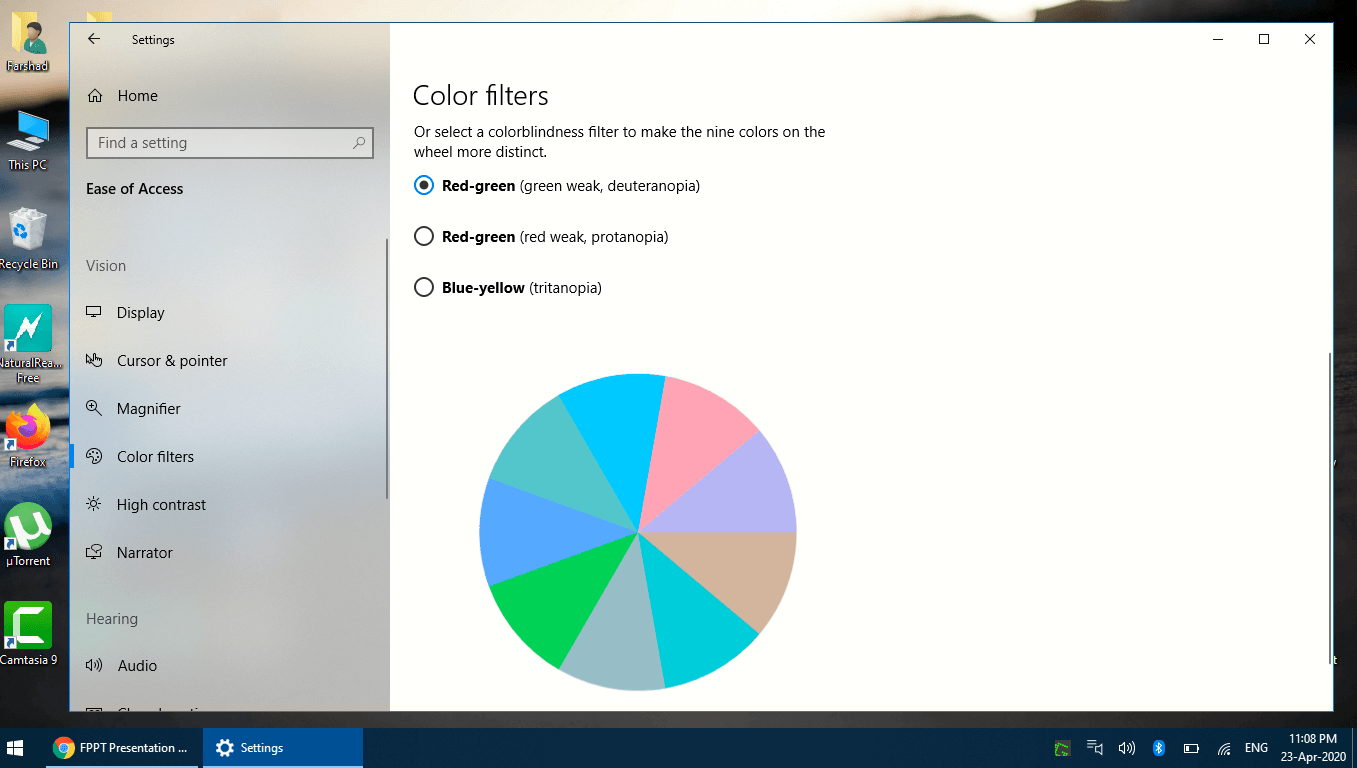Select Red-green protanopia filter
The width and height of the screenshot is (1357, 768).
[424, 237]
